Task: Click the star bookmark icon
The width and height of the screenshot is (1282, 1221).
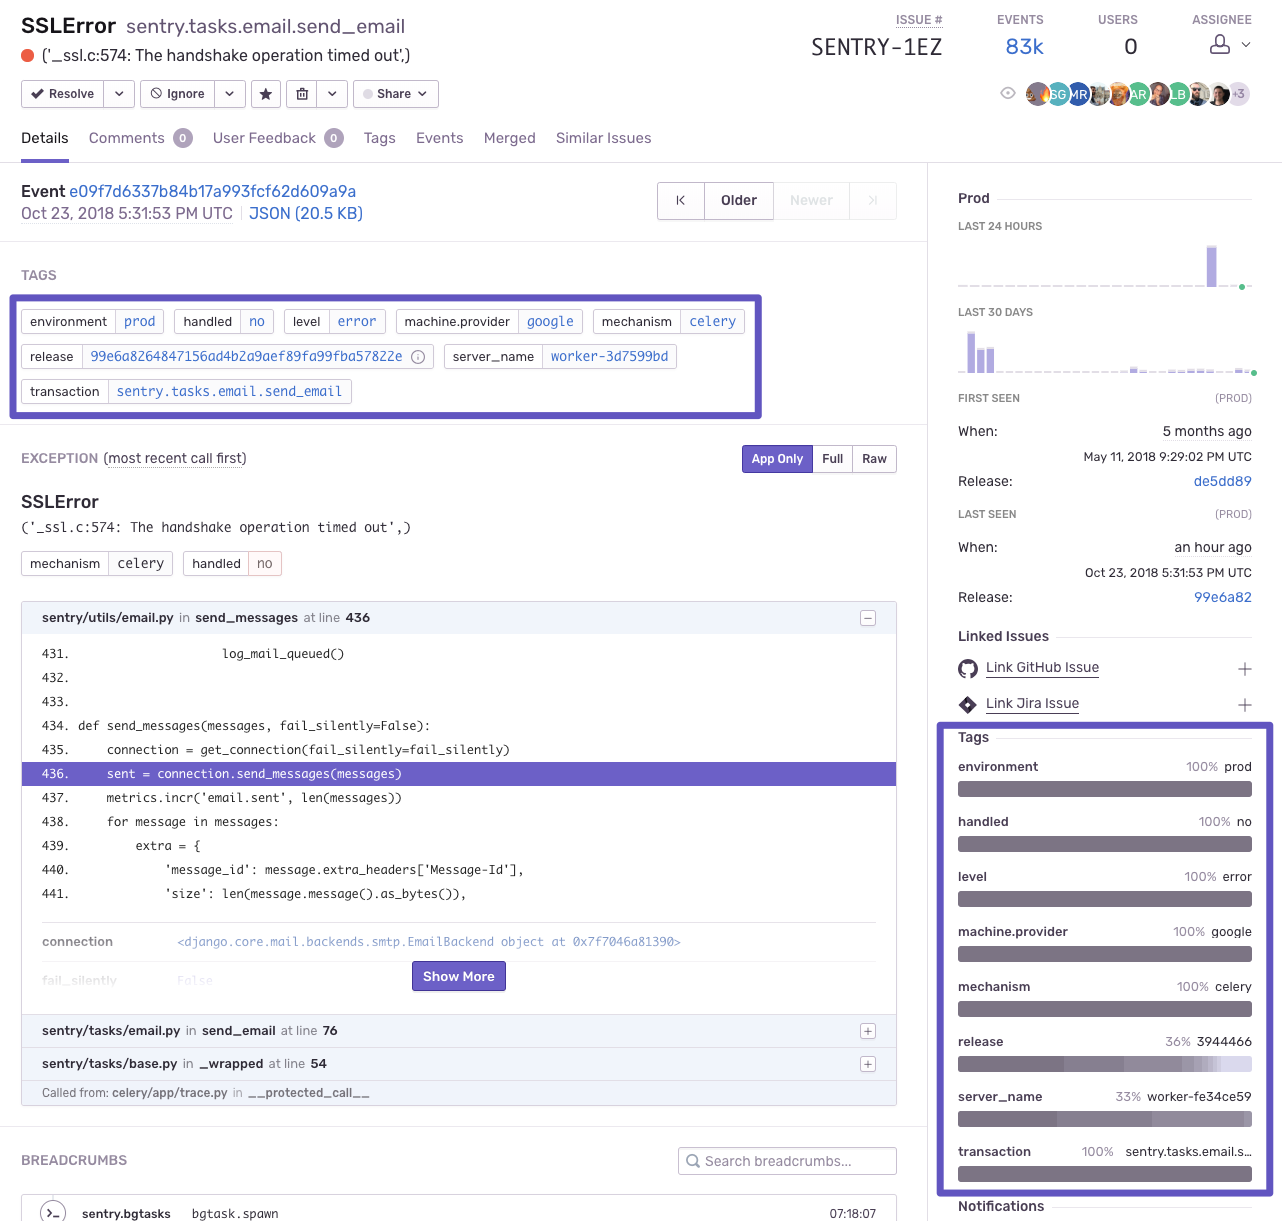Action: tap(265, 94)
